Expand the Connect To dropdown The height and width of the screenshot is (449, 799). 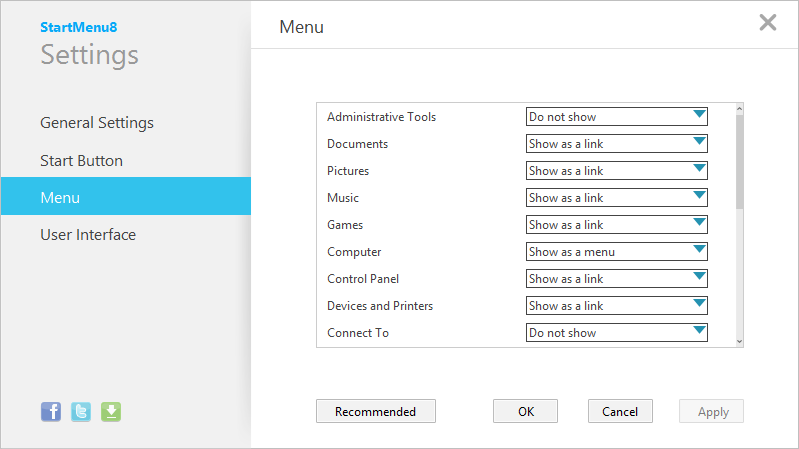[x=617, y=333]
